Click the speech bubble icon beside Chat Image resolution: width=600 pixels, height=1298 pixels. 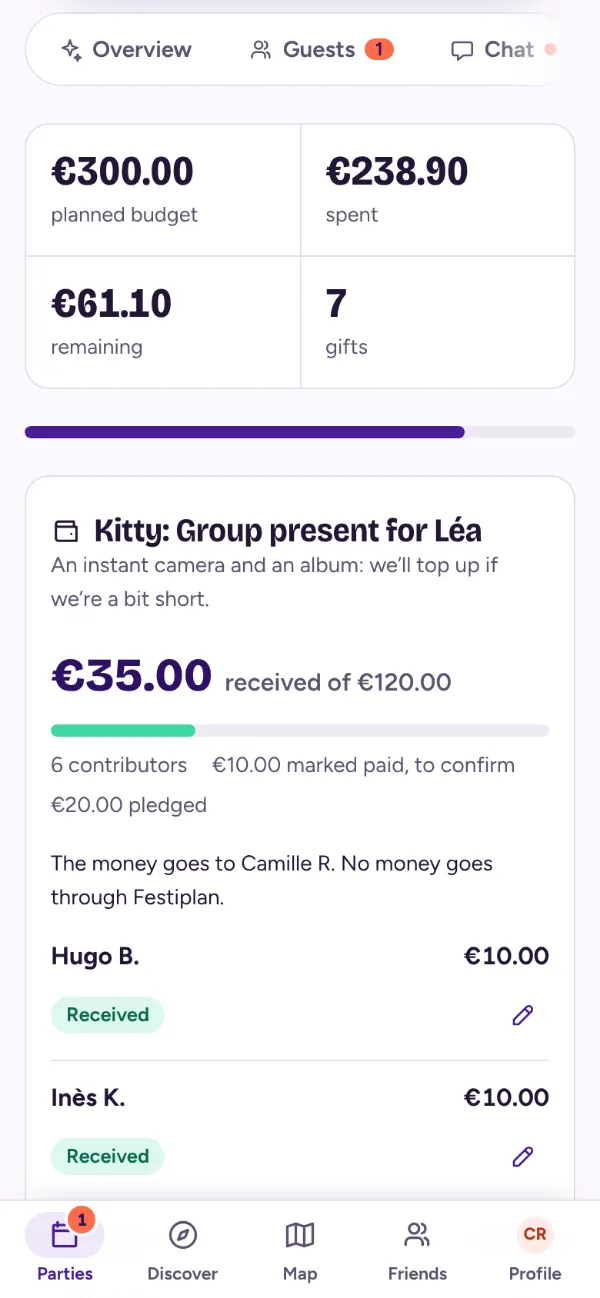coord(462,51)
